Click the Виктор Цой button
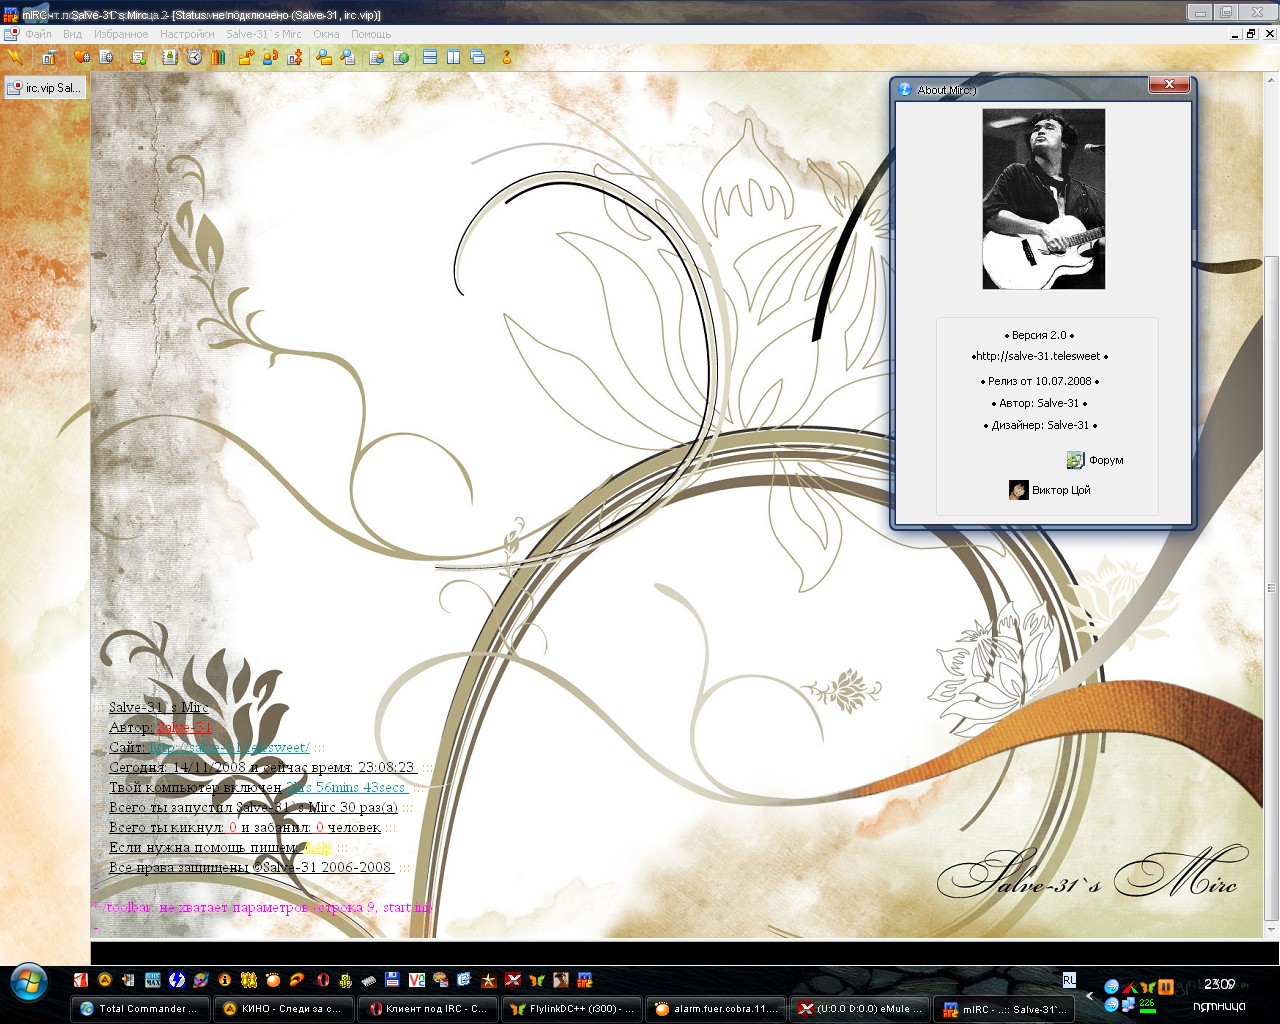Image resolution: width=1280 pixels, height=1024 pixels. (1050, 490)
